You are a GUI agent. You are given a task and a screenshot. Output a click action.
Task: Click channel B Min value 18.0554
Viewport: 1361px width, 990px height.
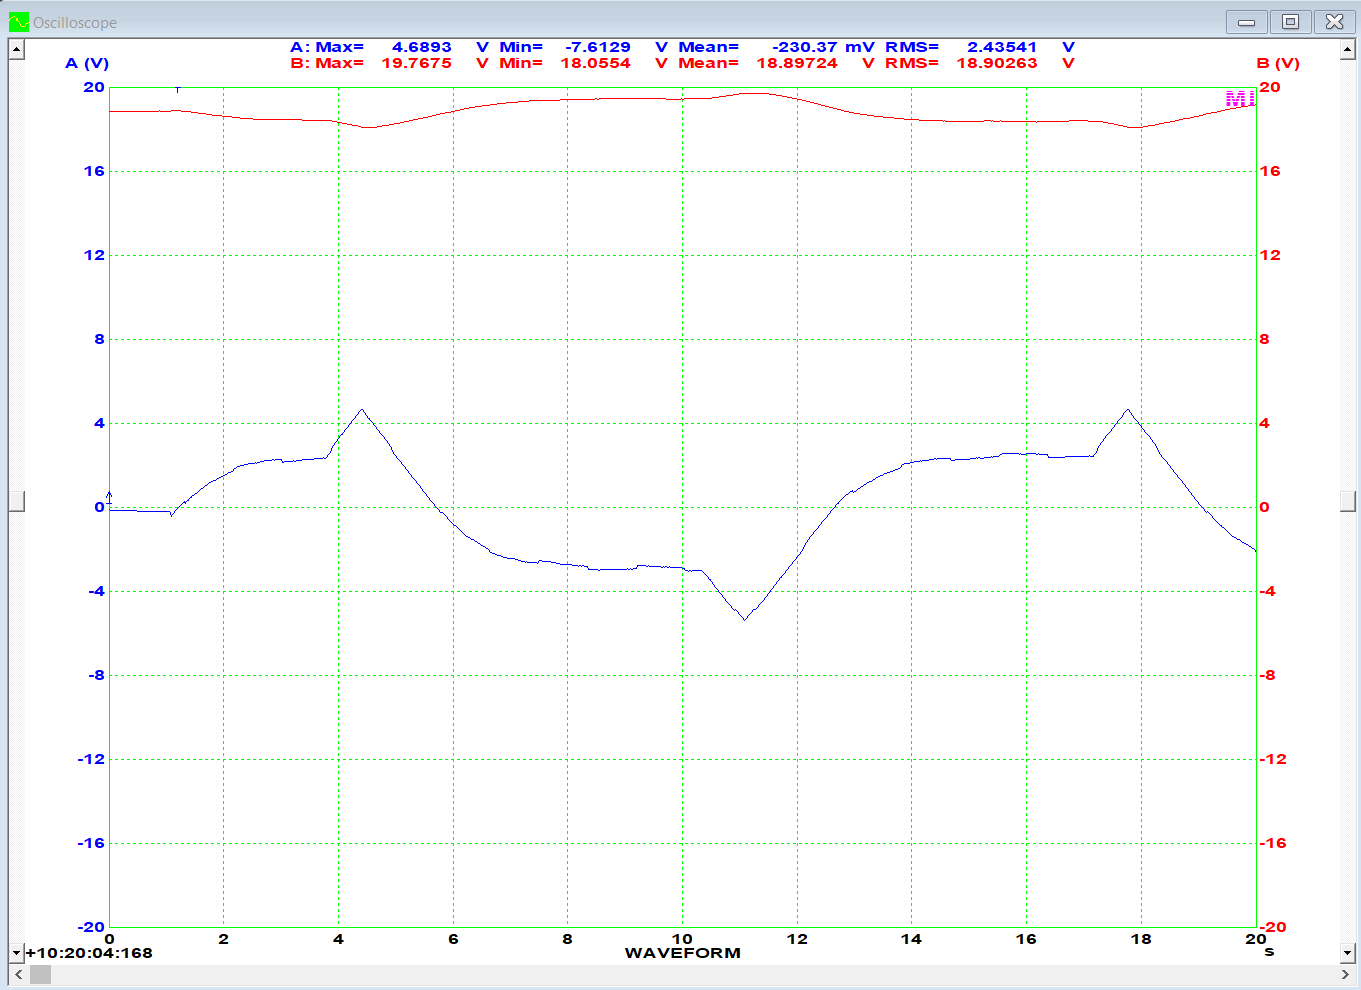tap(595, 63)
